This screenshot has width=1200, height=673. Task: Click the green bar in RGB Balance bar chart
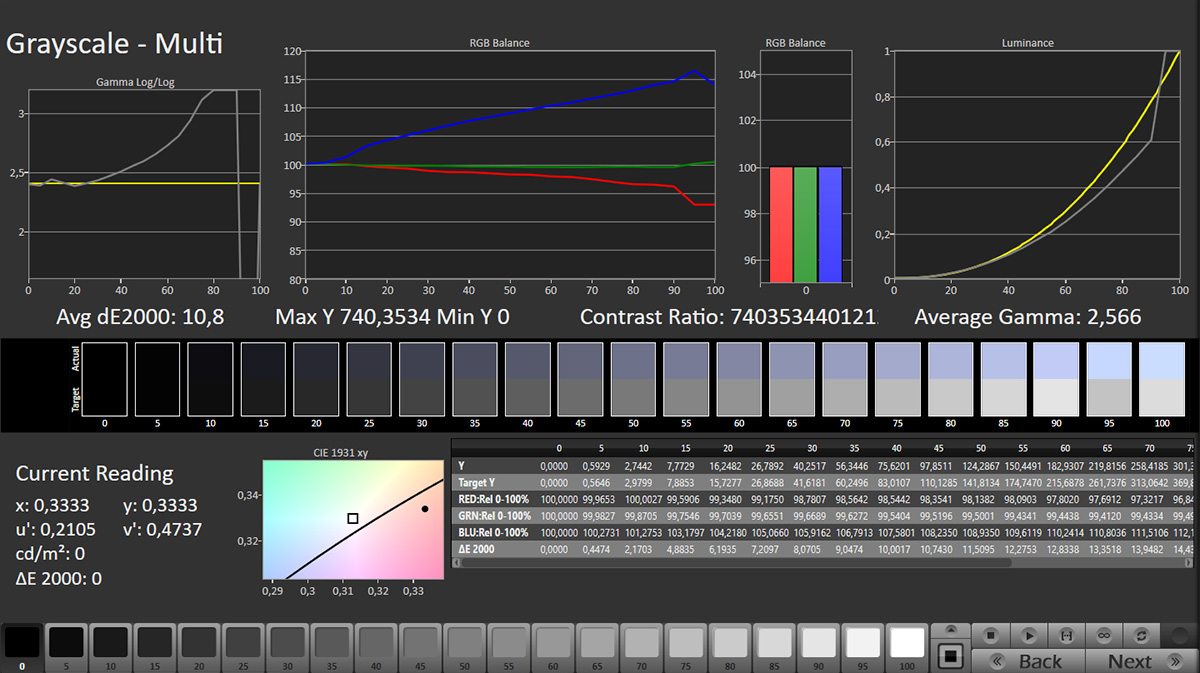coord(805,224)
